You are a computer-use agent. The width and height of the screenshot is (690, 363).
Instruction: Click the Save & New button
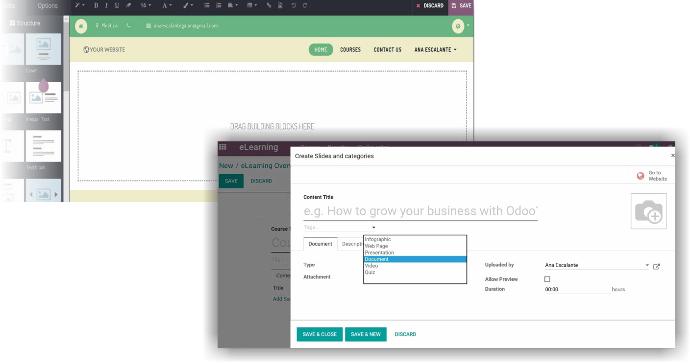pyautogui.click(x=366, y=334)
